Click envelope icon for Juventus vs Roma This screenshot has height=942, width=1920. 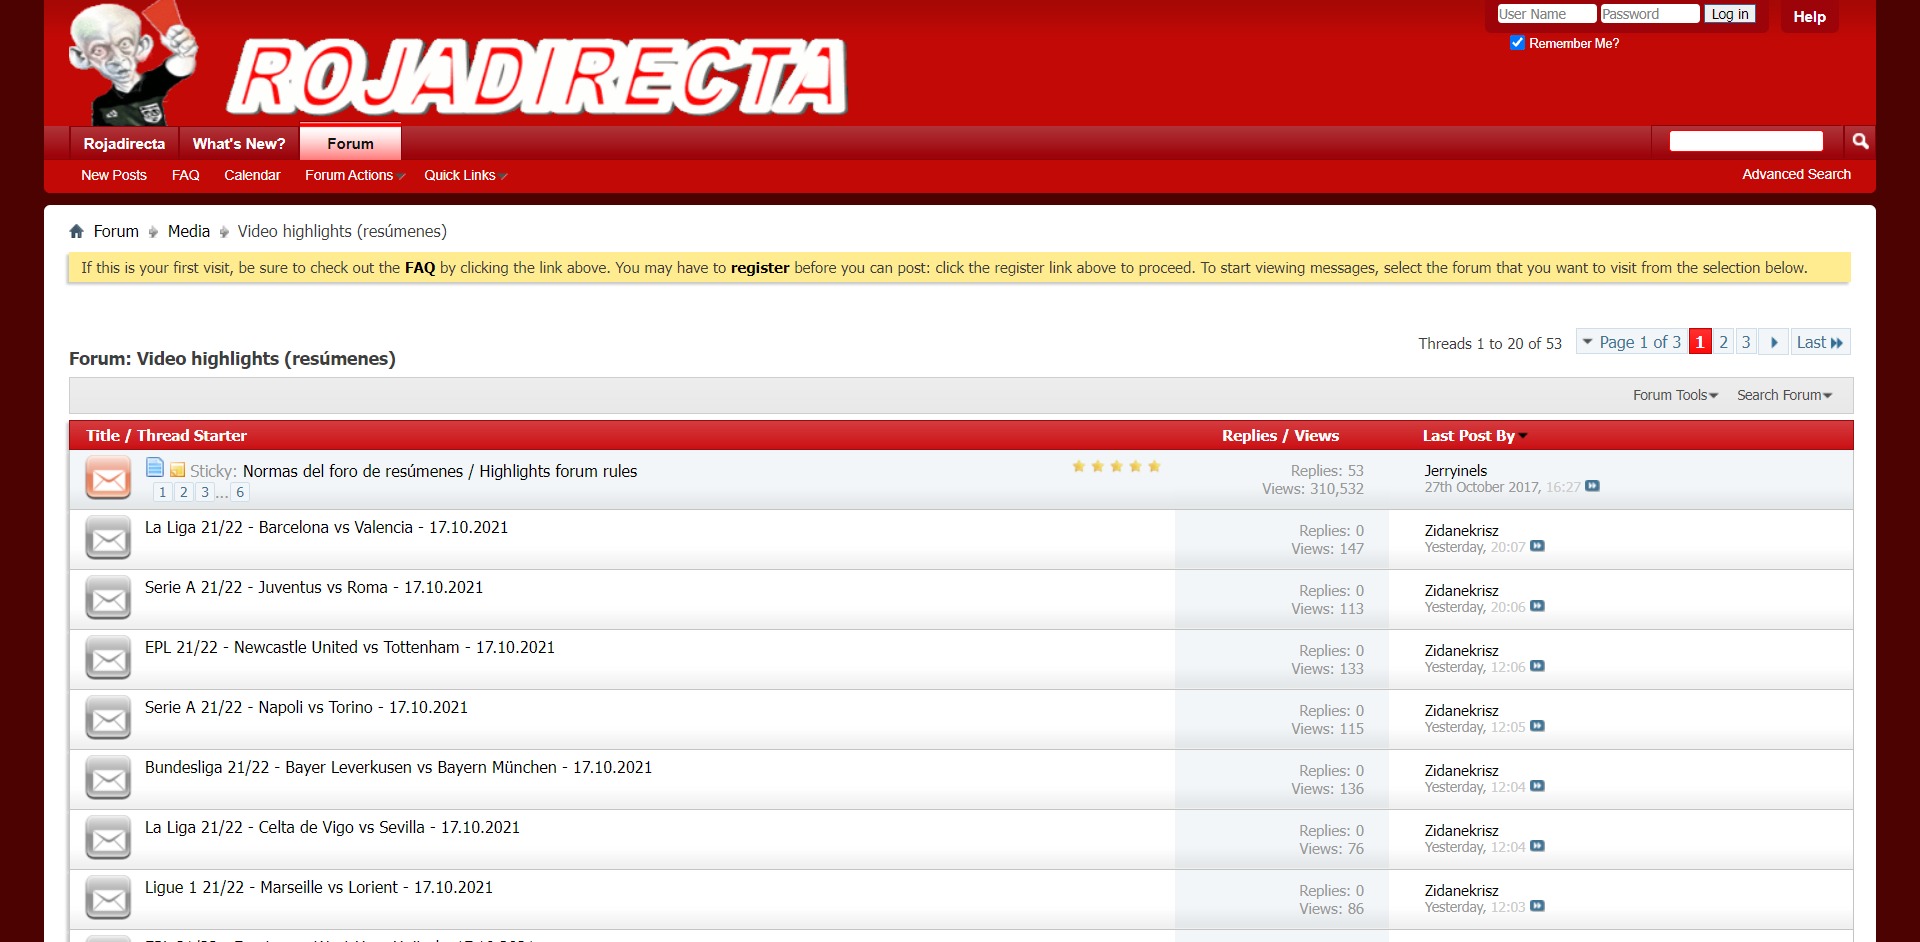pos(108,599)
